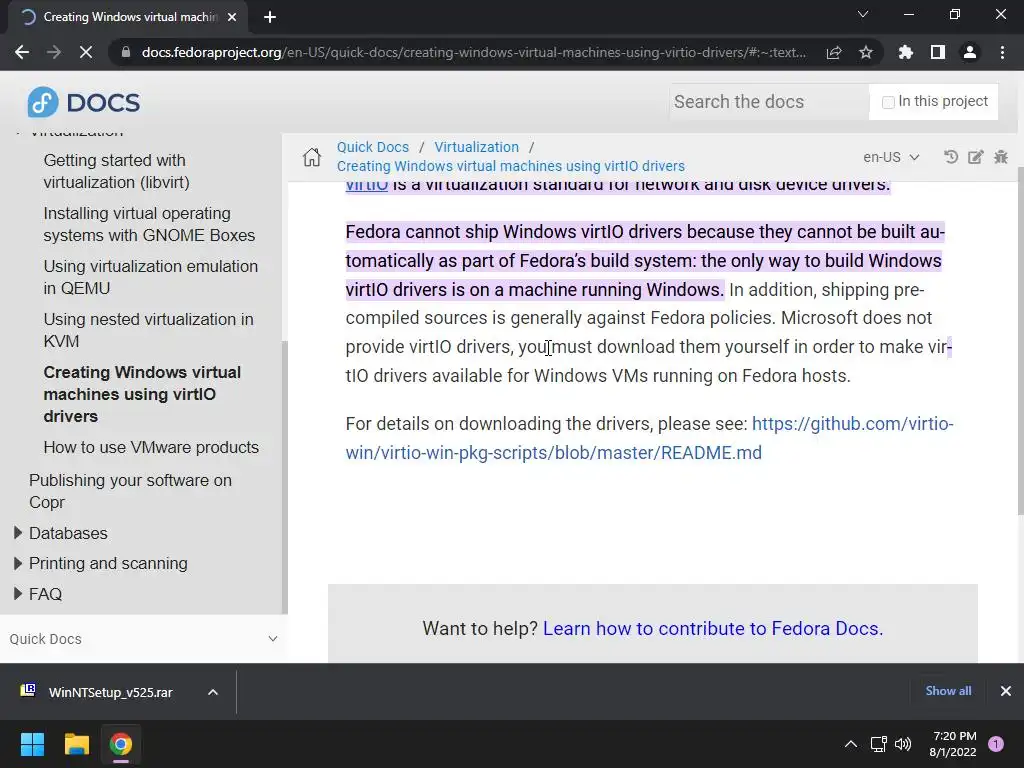This screenshot has width=1024, height=768.
Task: Open the github virtio-win README link
Action: point(649,438)
